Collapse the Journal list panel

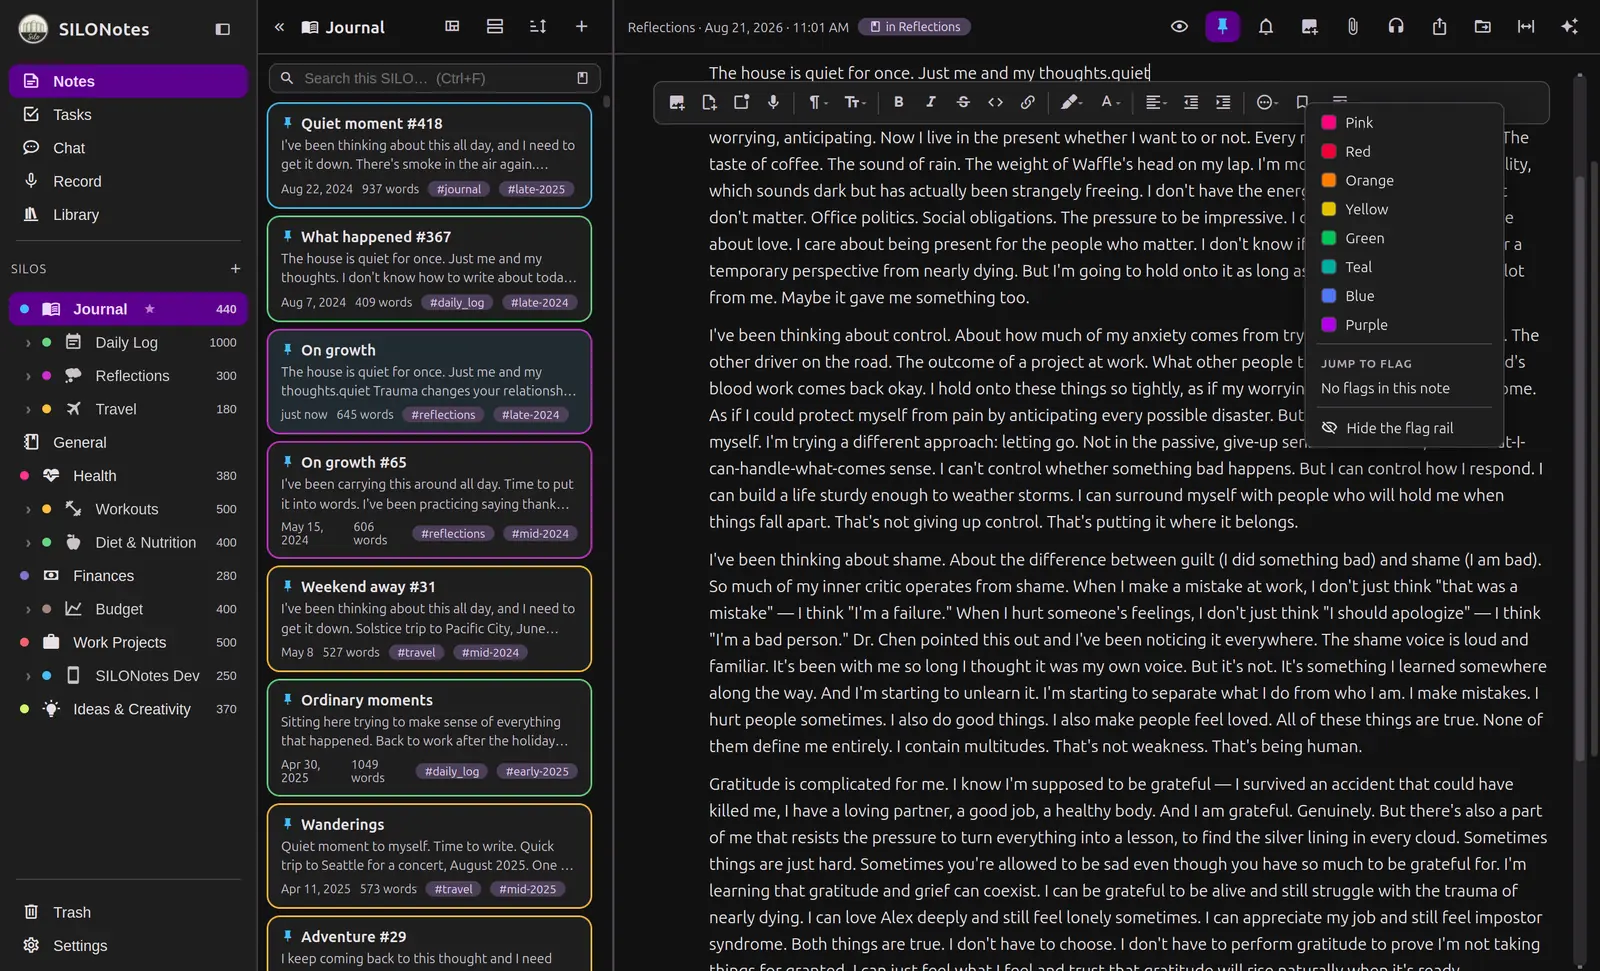(279, 27)
